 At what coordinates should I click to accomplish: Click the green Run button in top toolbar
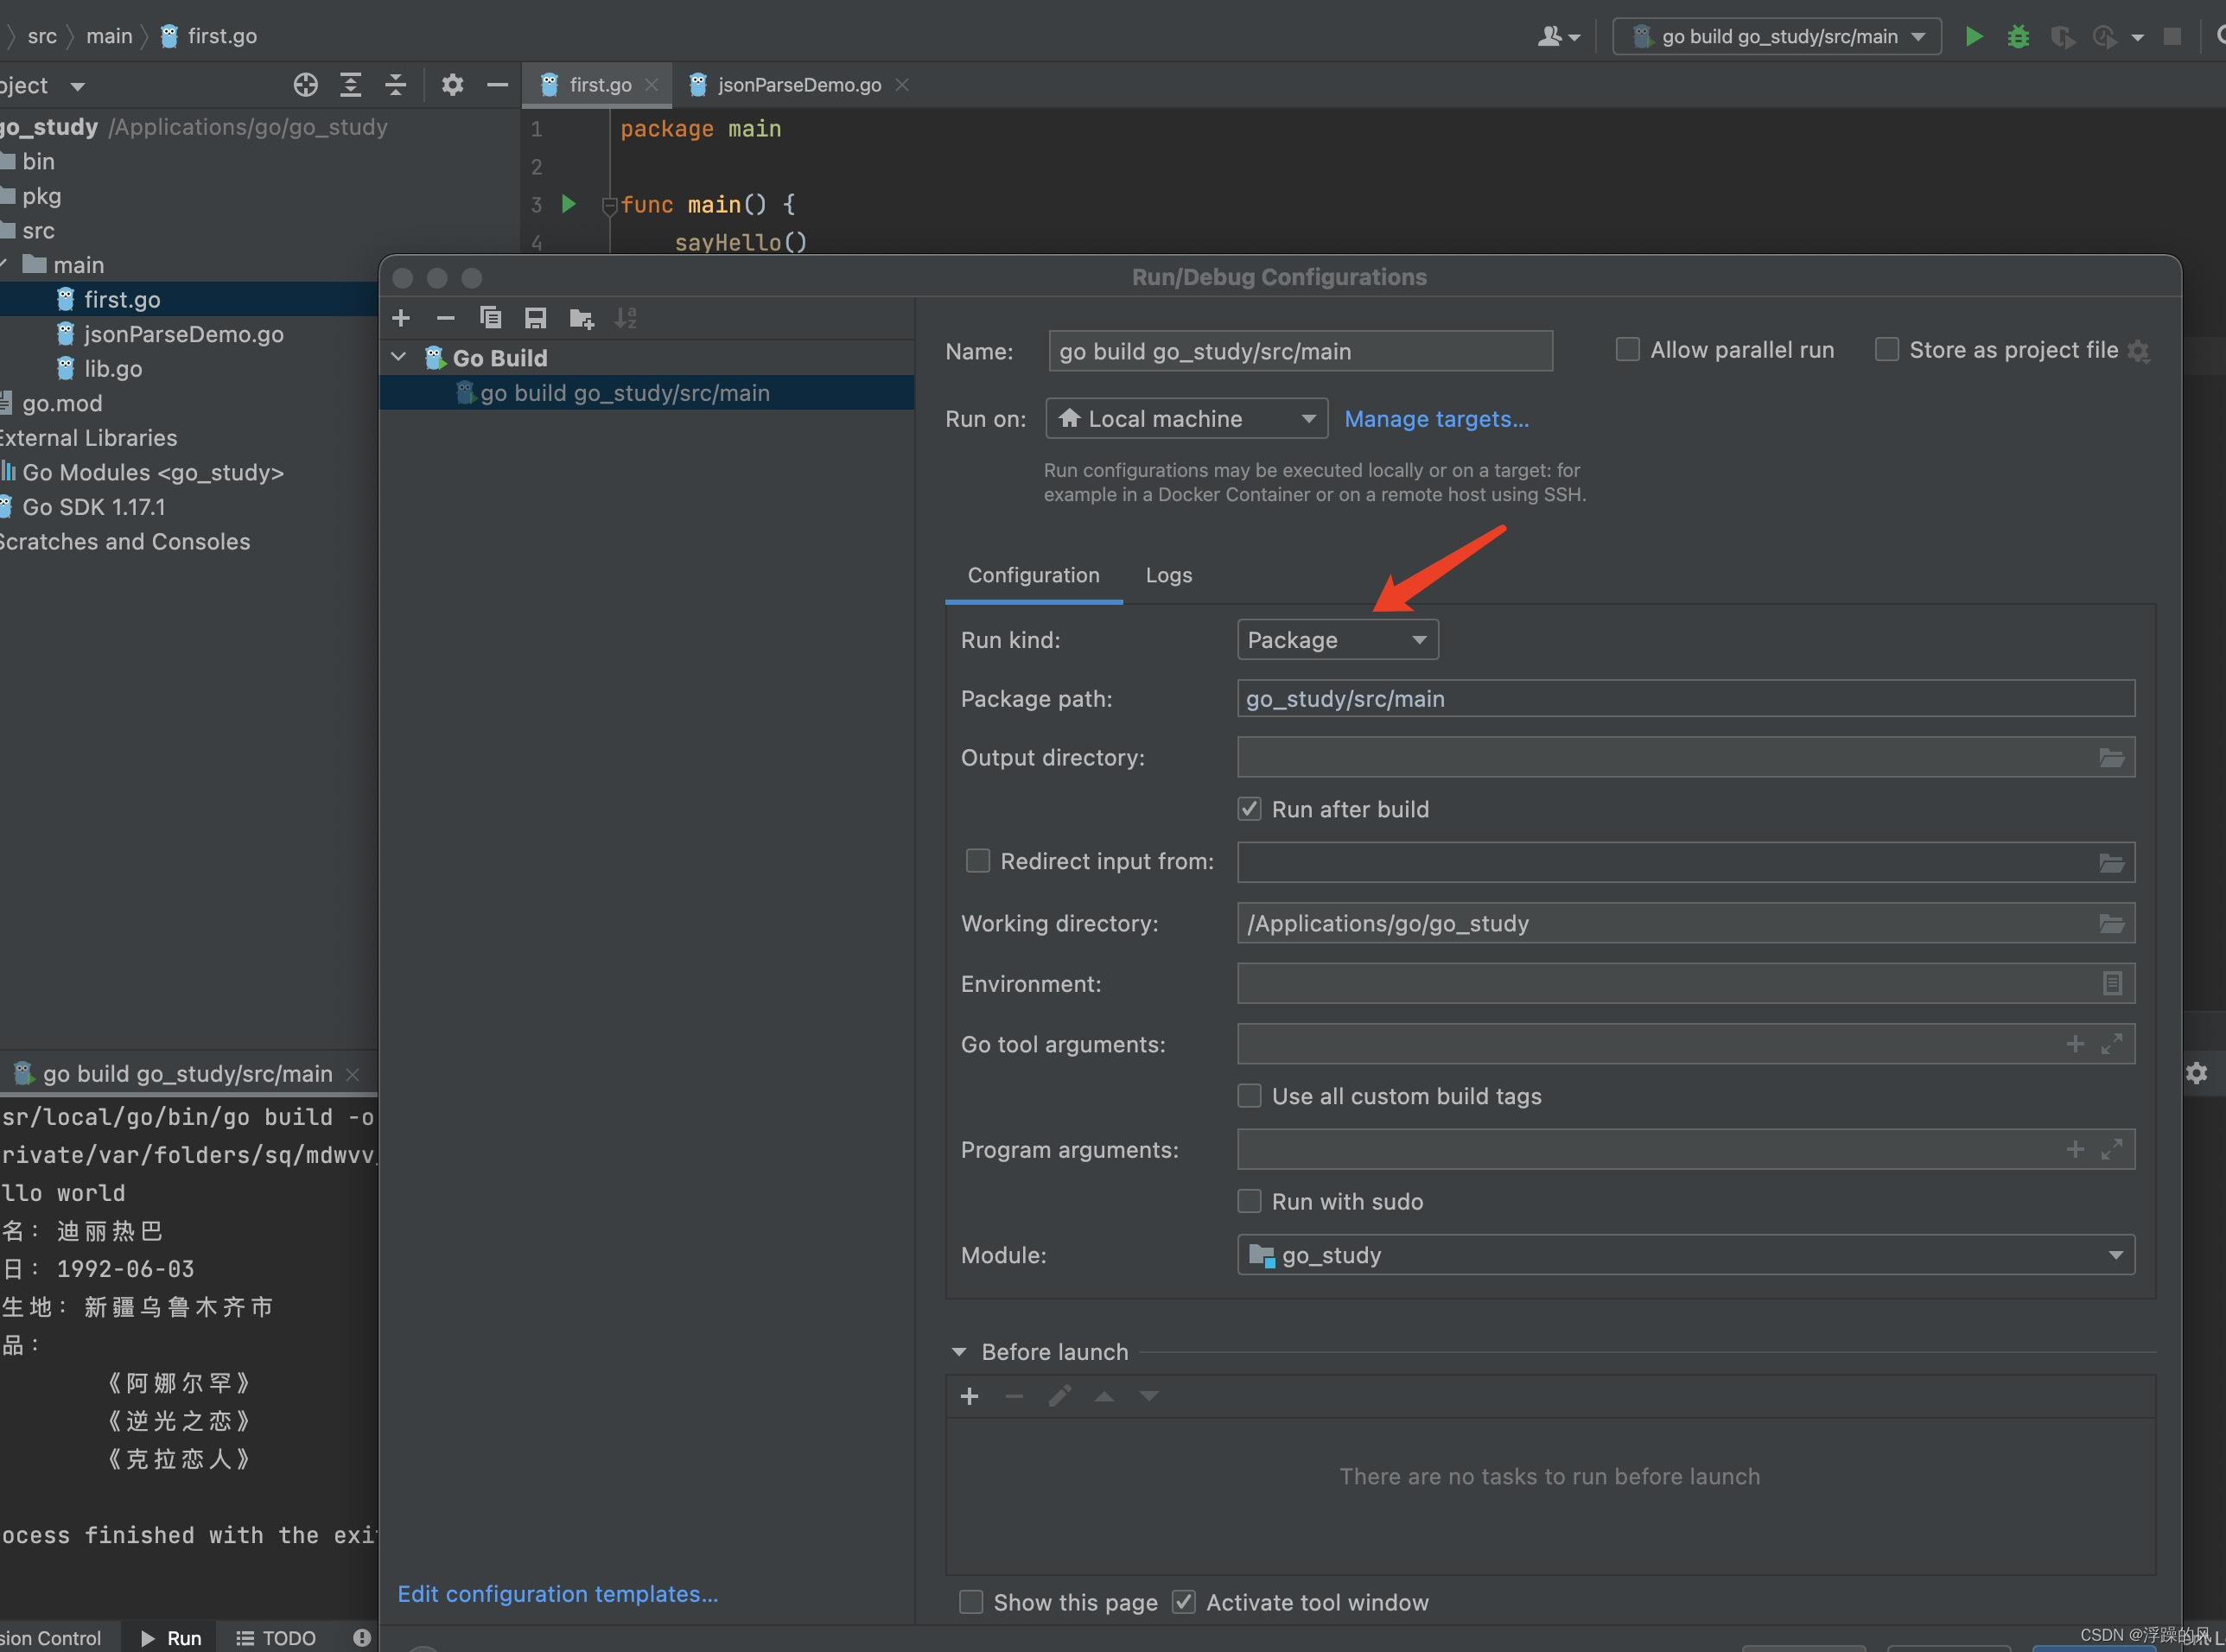(1973, 37)
